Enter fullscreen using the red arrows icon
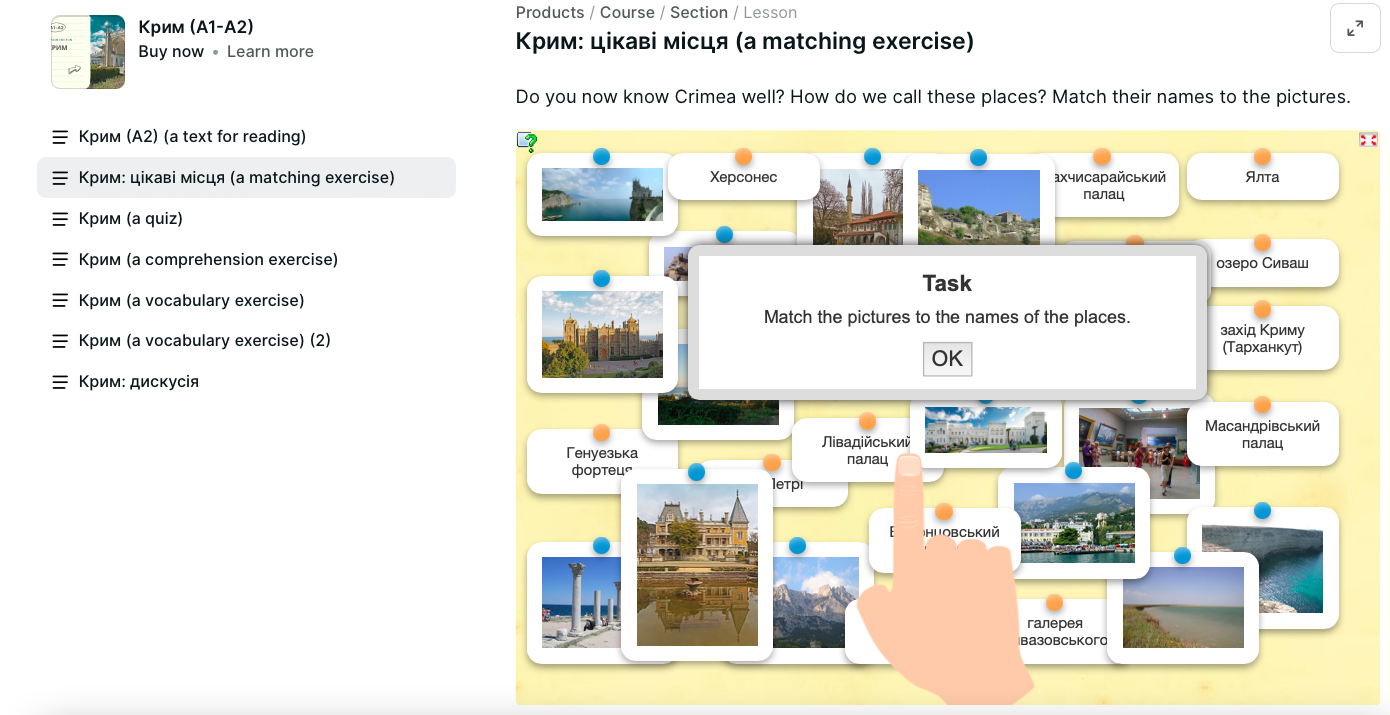The height and width of the screenshot is (715, 1390). click(1368, 139)
